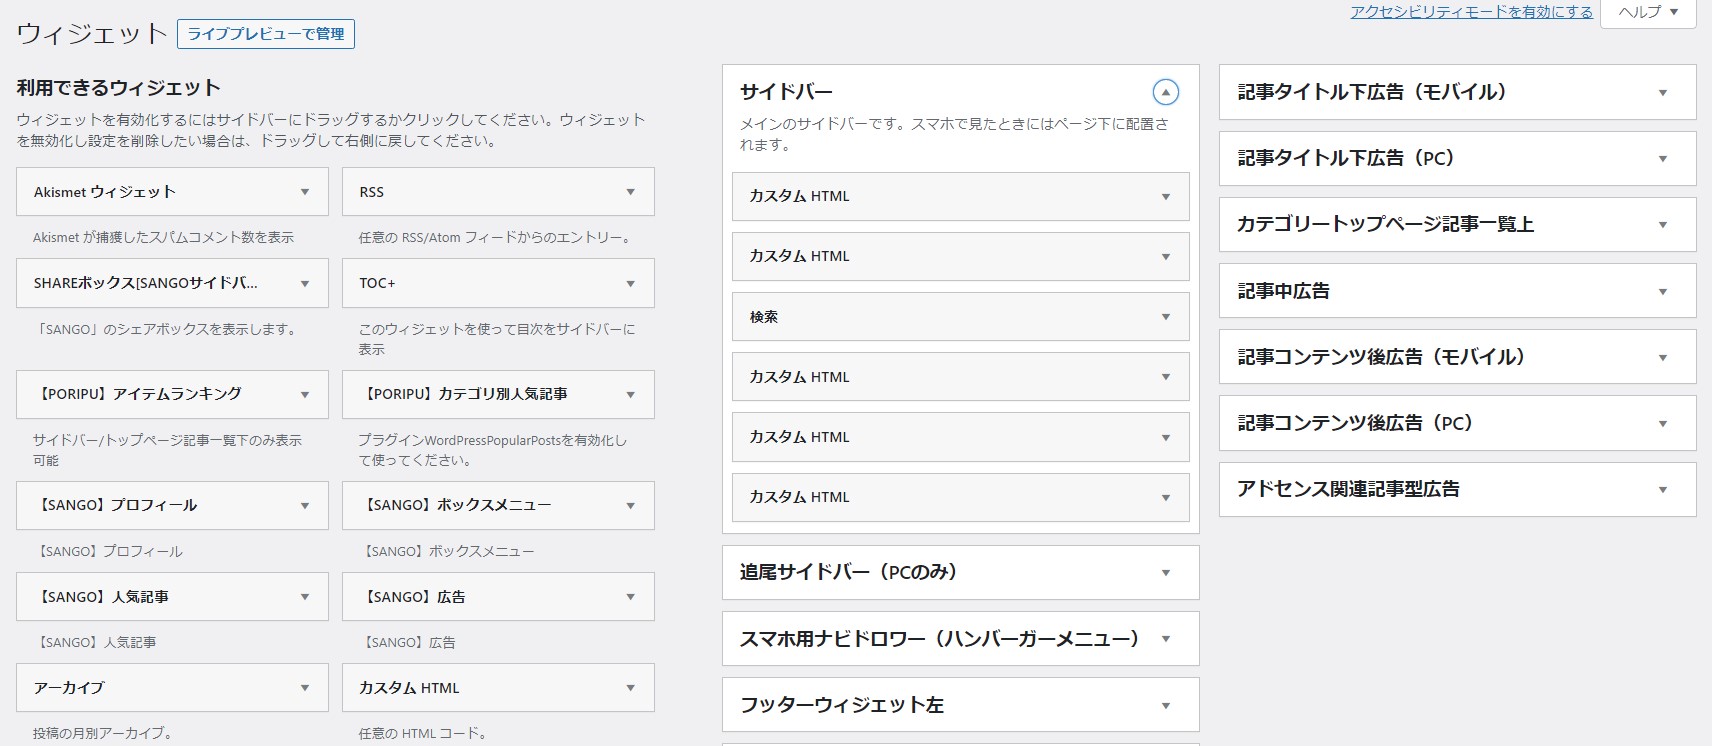Expand 記事タイトル下広告（PC） area
1712x746 pixels.
point(1662,159)
